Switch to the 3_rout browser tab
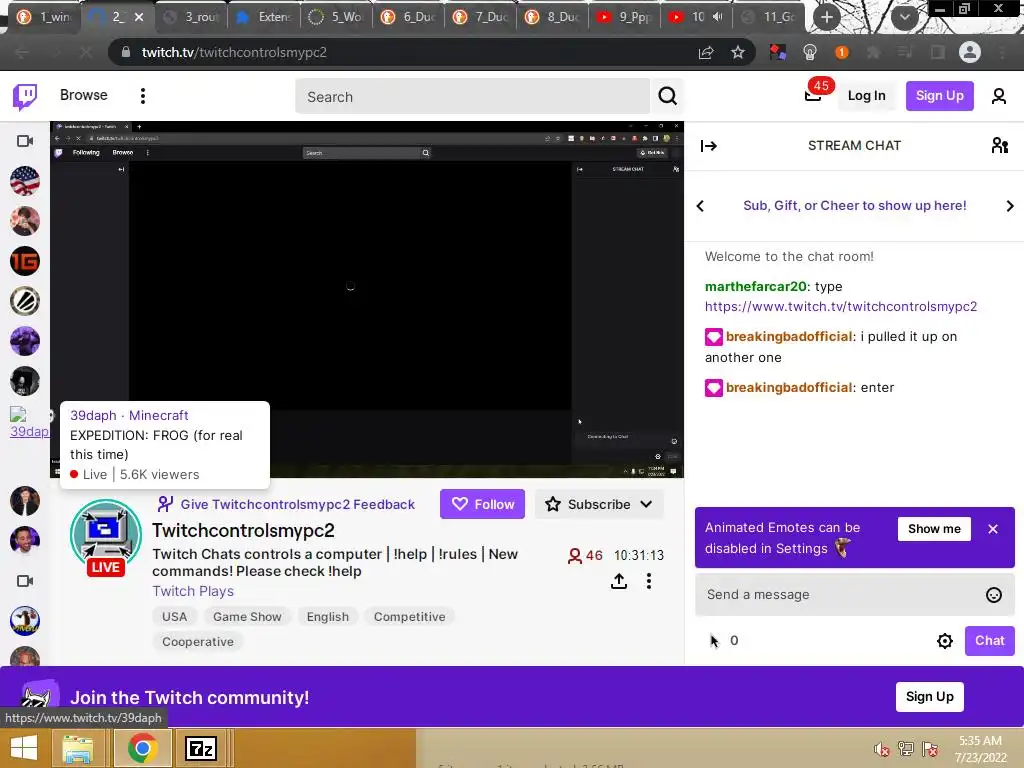 (192, 17)
